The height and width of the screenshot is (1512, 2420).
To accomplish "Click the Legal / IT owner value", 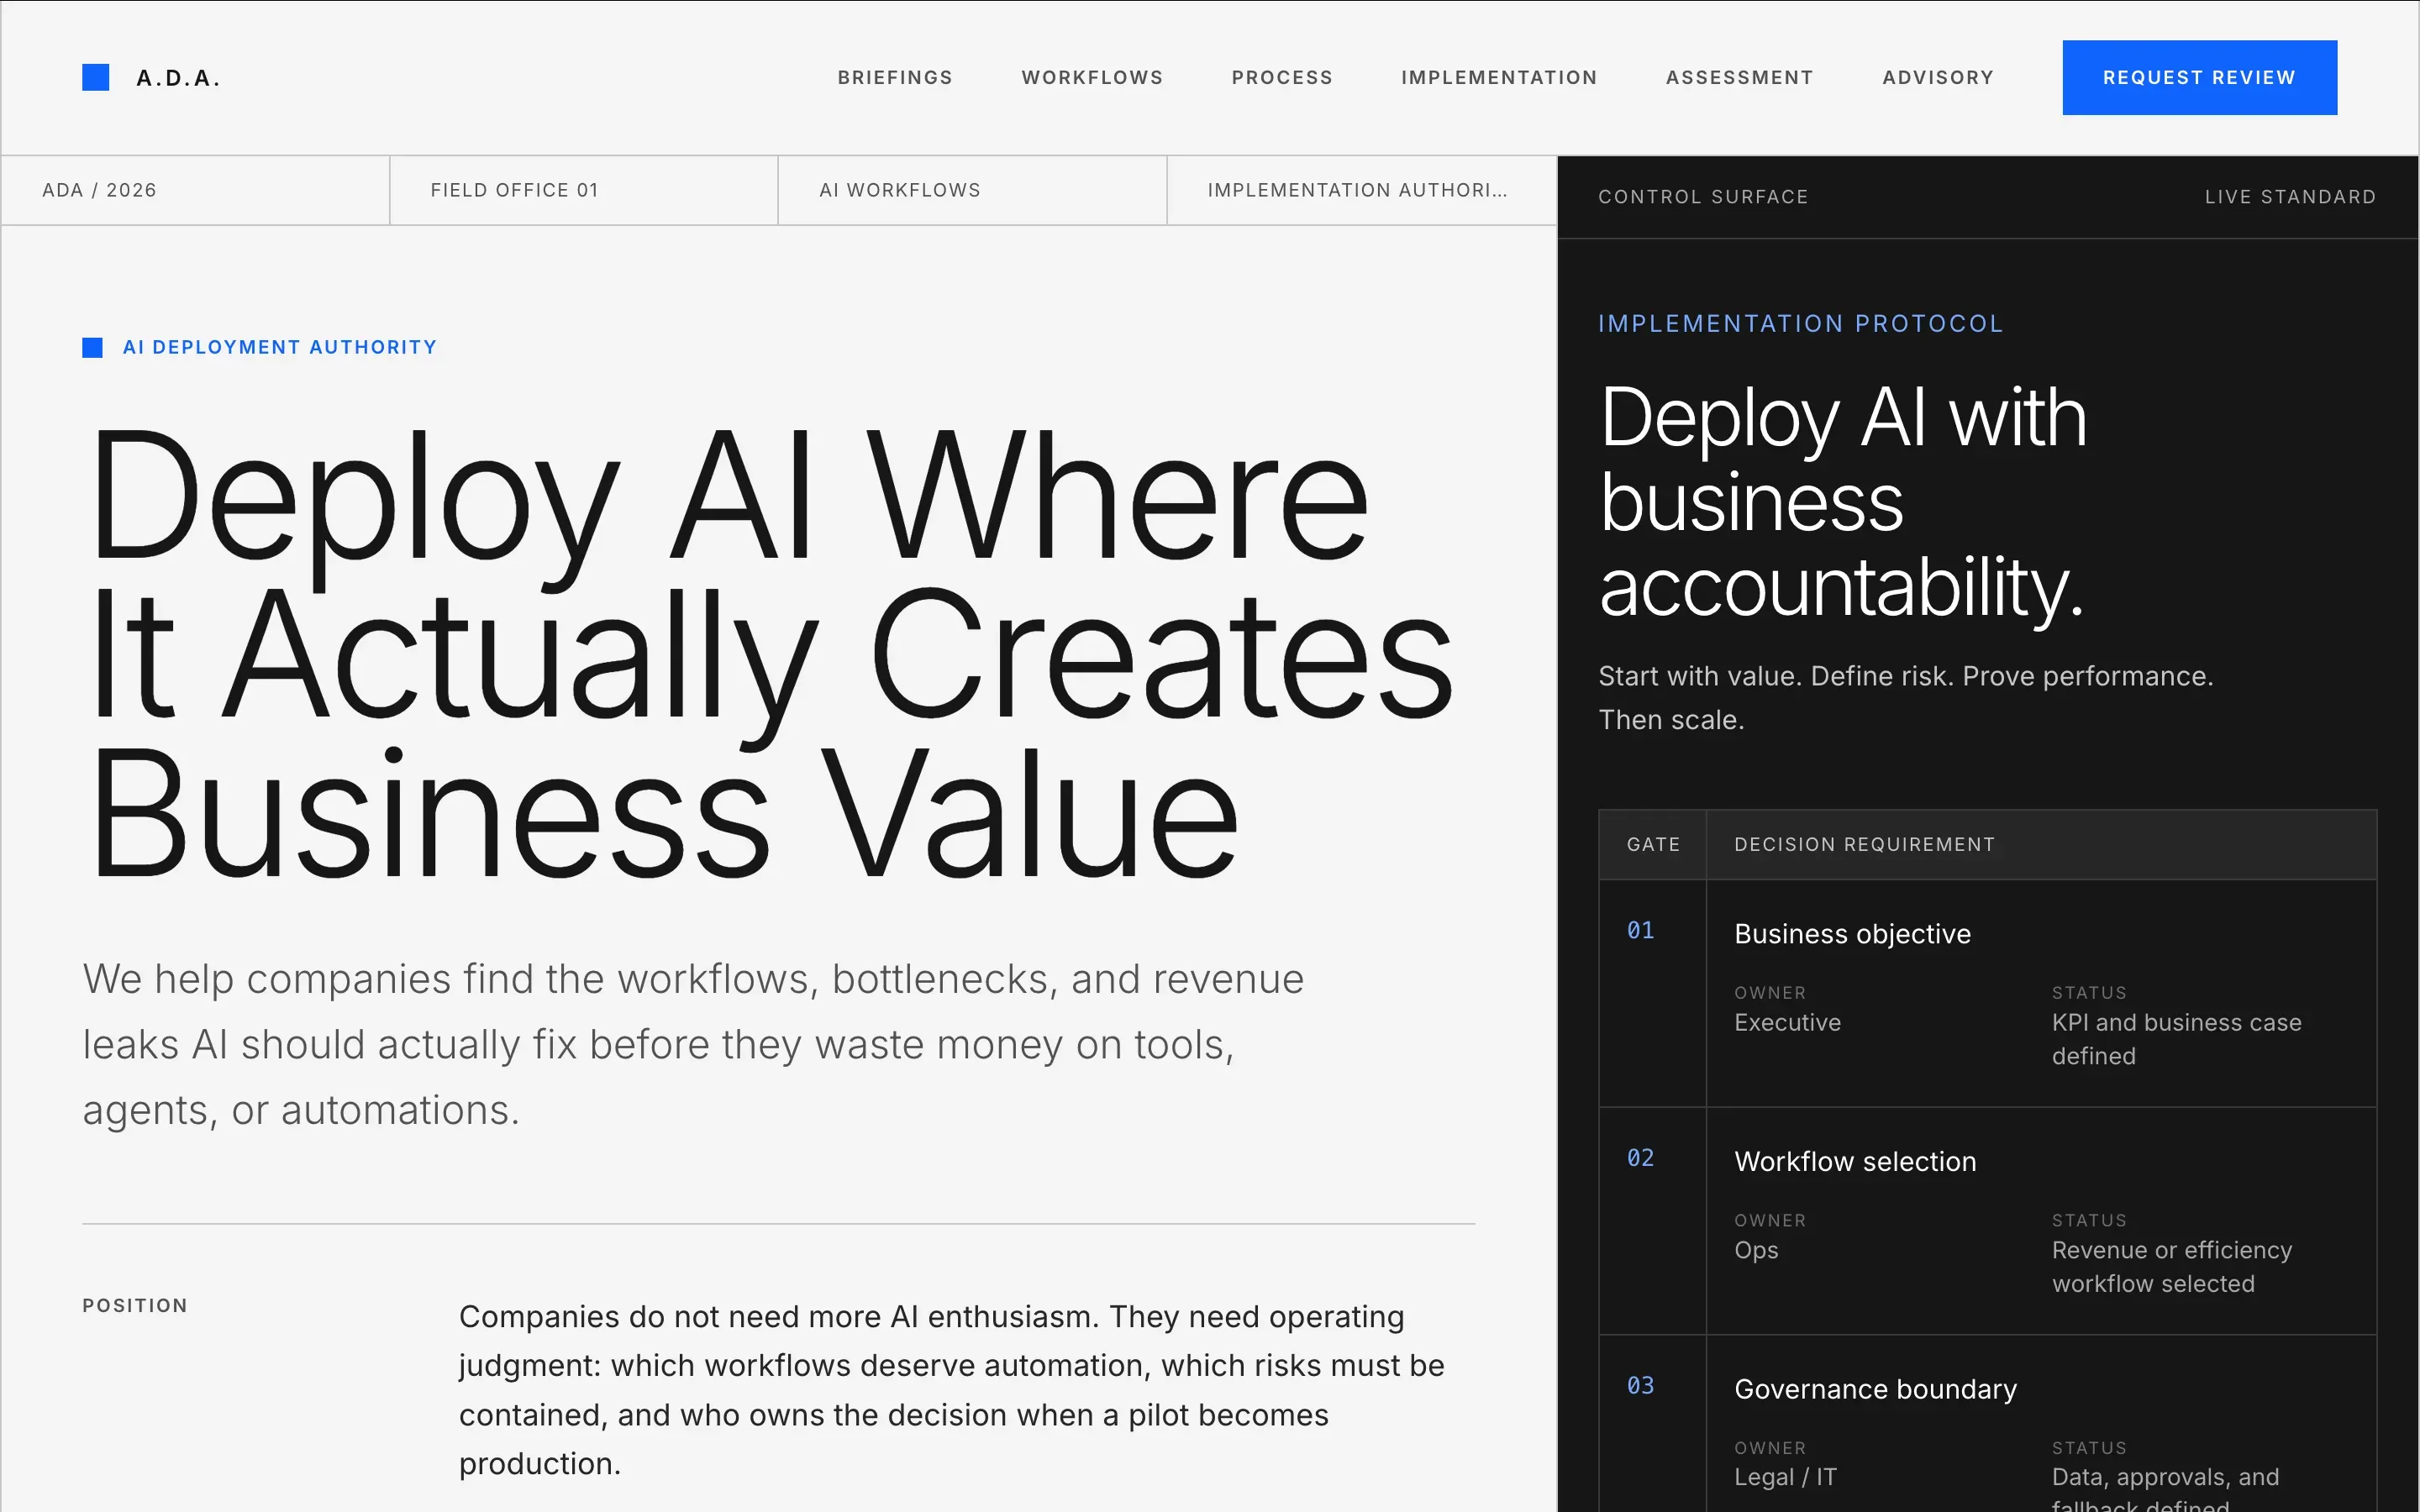I will click(1785, 1477).
